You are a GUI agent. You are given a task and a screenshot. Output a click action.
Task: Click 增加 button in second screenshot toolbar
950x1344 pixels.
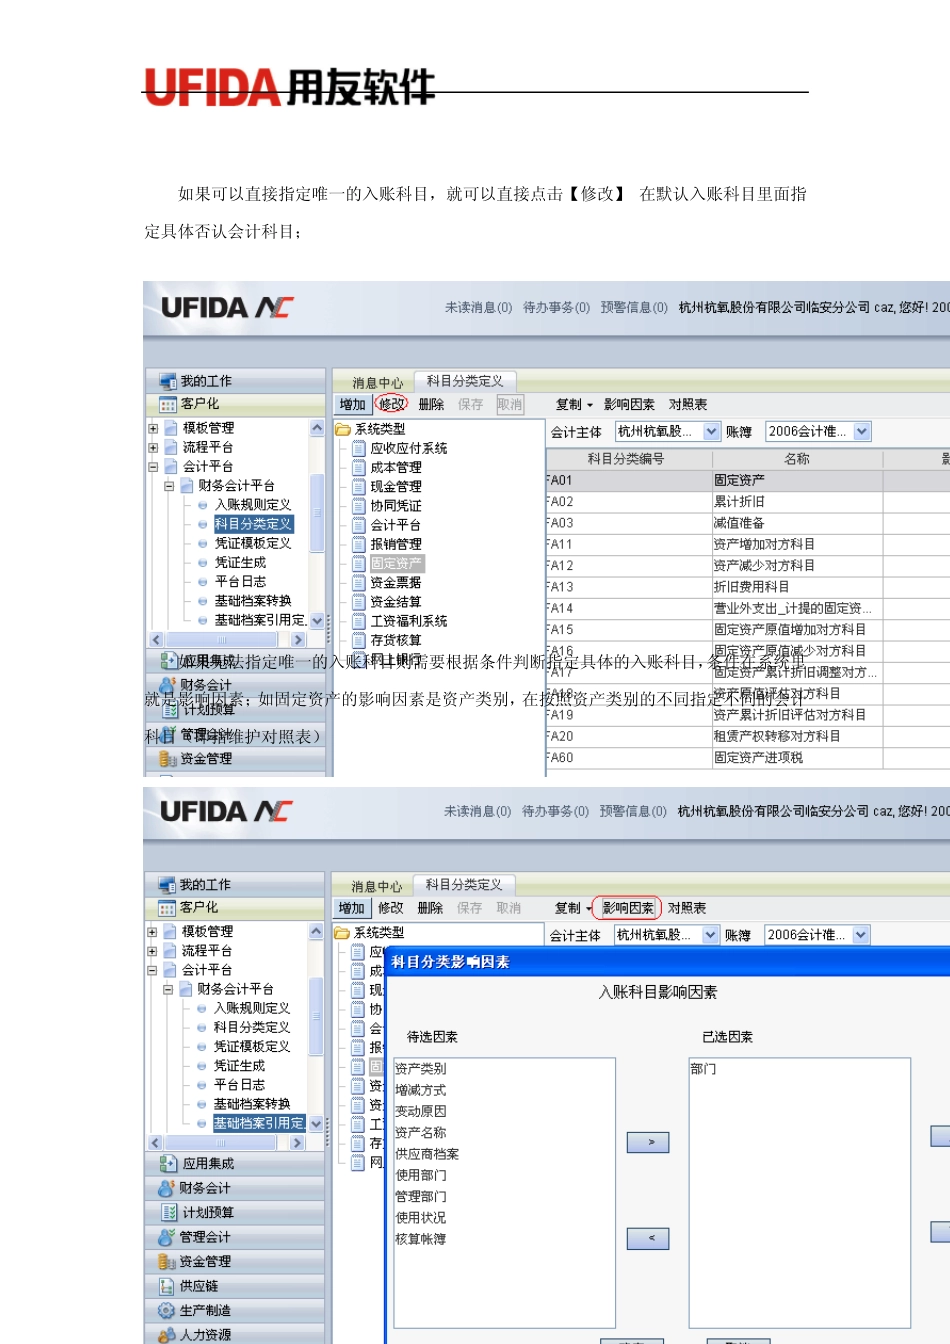351,908
